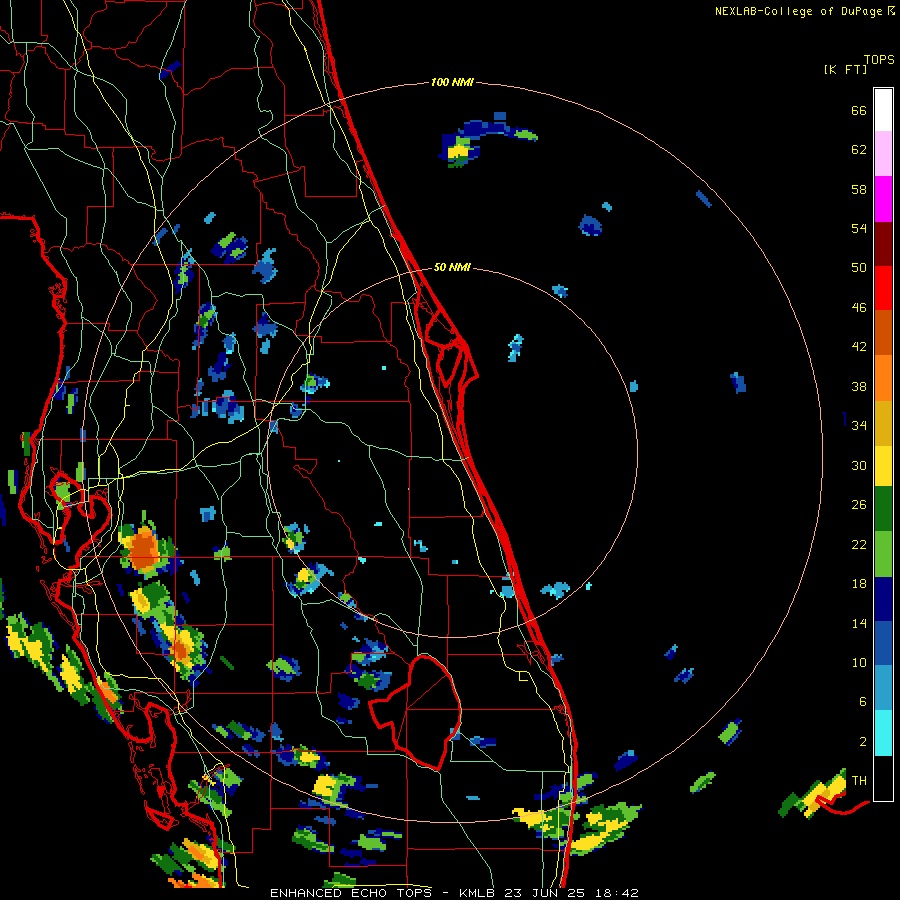
Task: Click the 14 legend value
Action: pyautogui.click(x=859, y=624)
